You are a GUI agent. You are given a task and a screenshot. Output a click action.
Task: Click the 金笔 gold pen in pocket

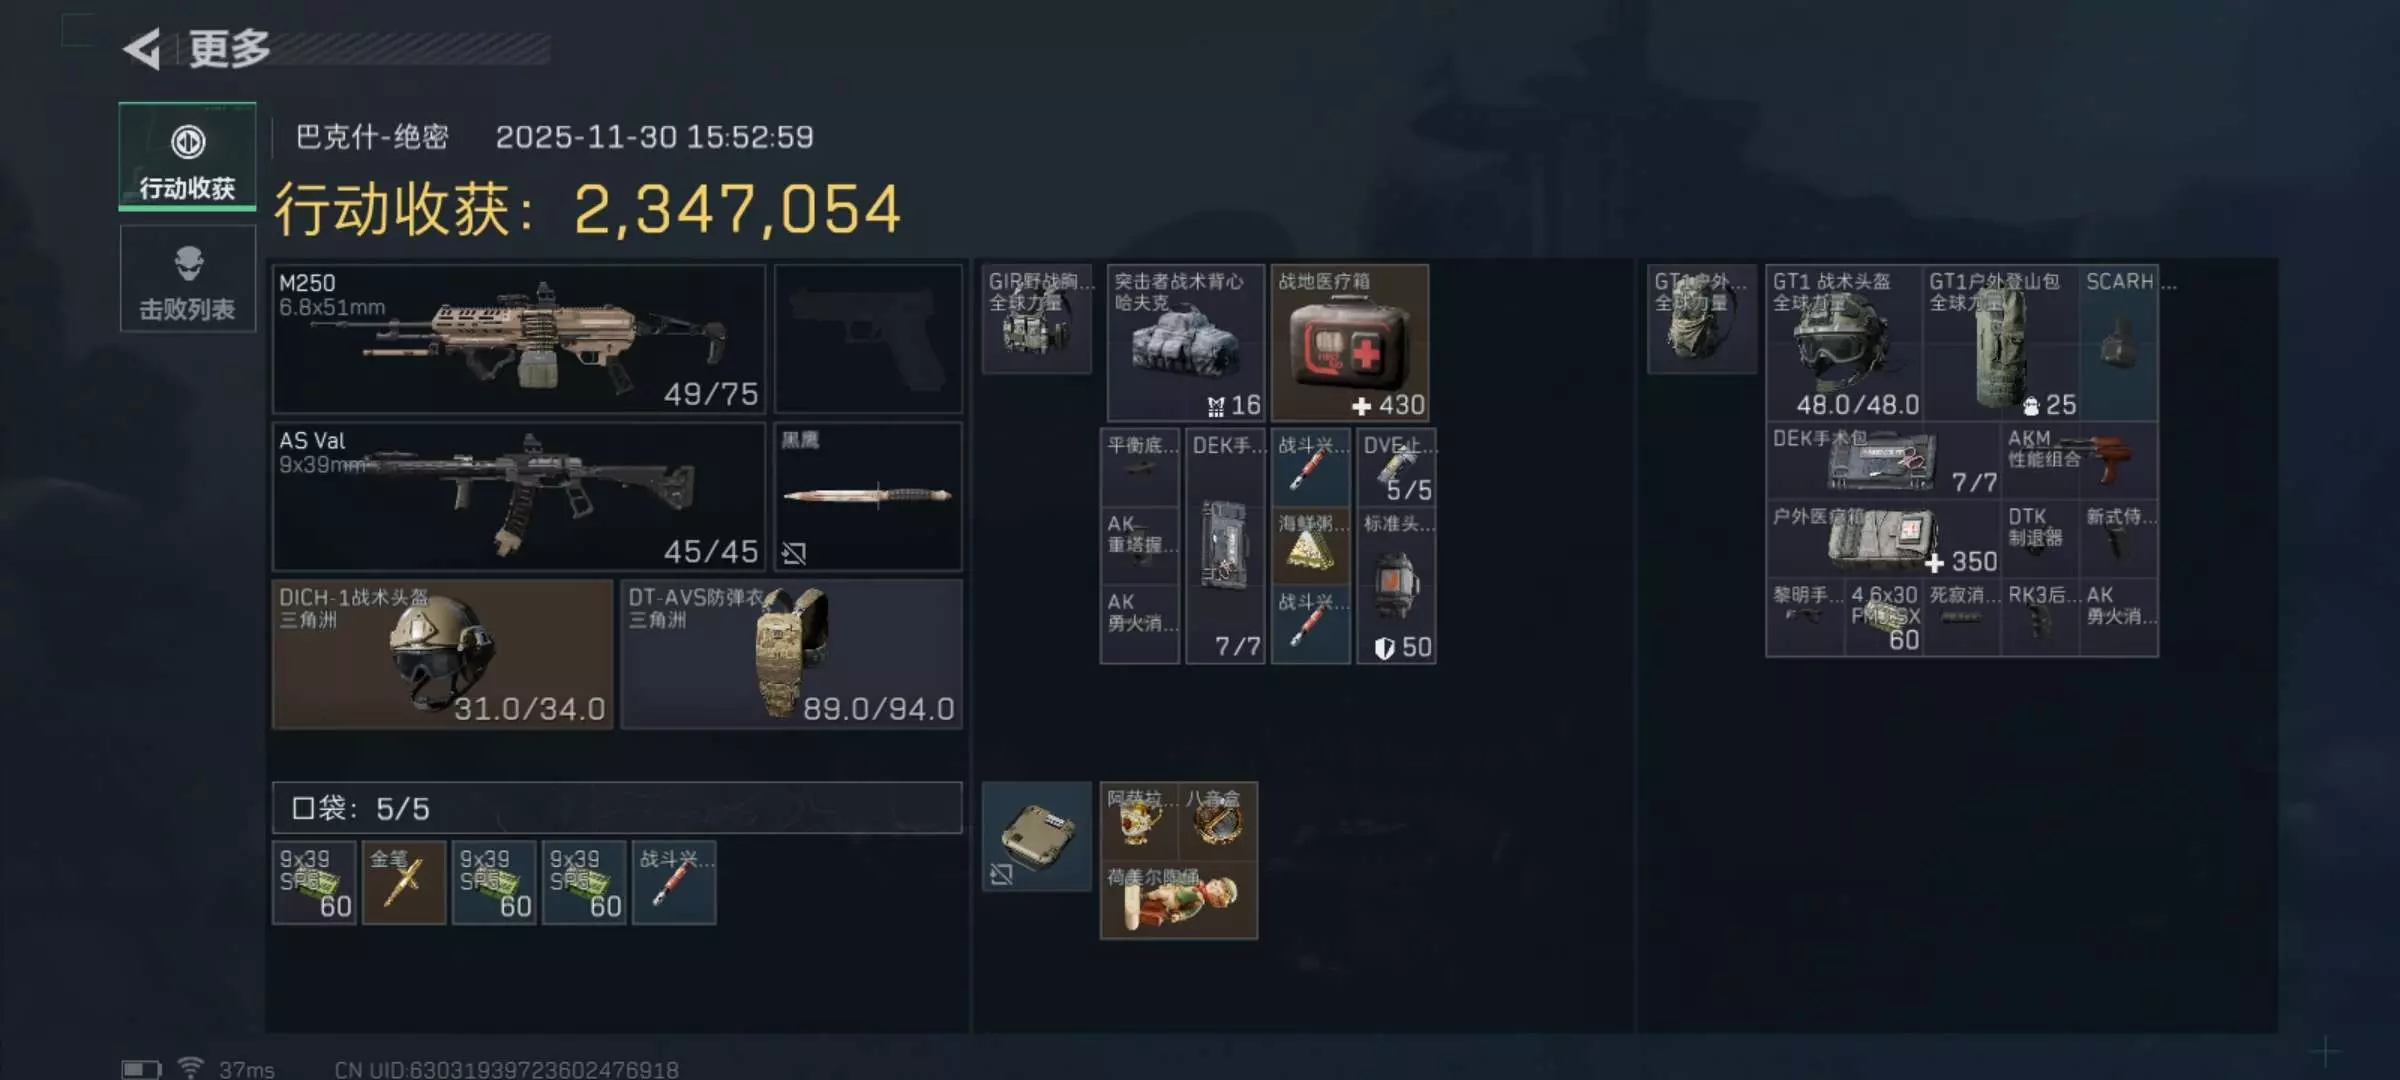404,882
